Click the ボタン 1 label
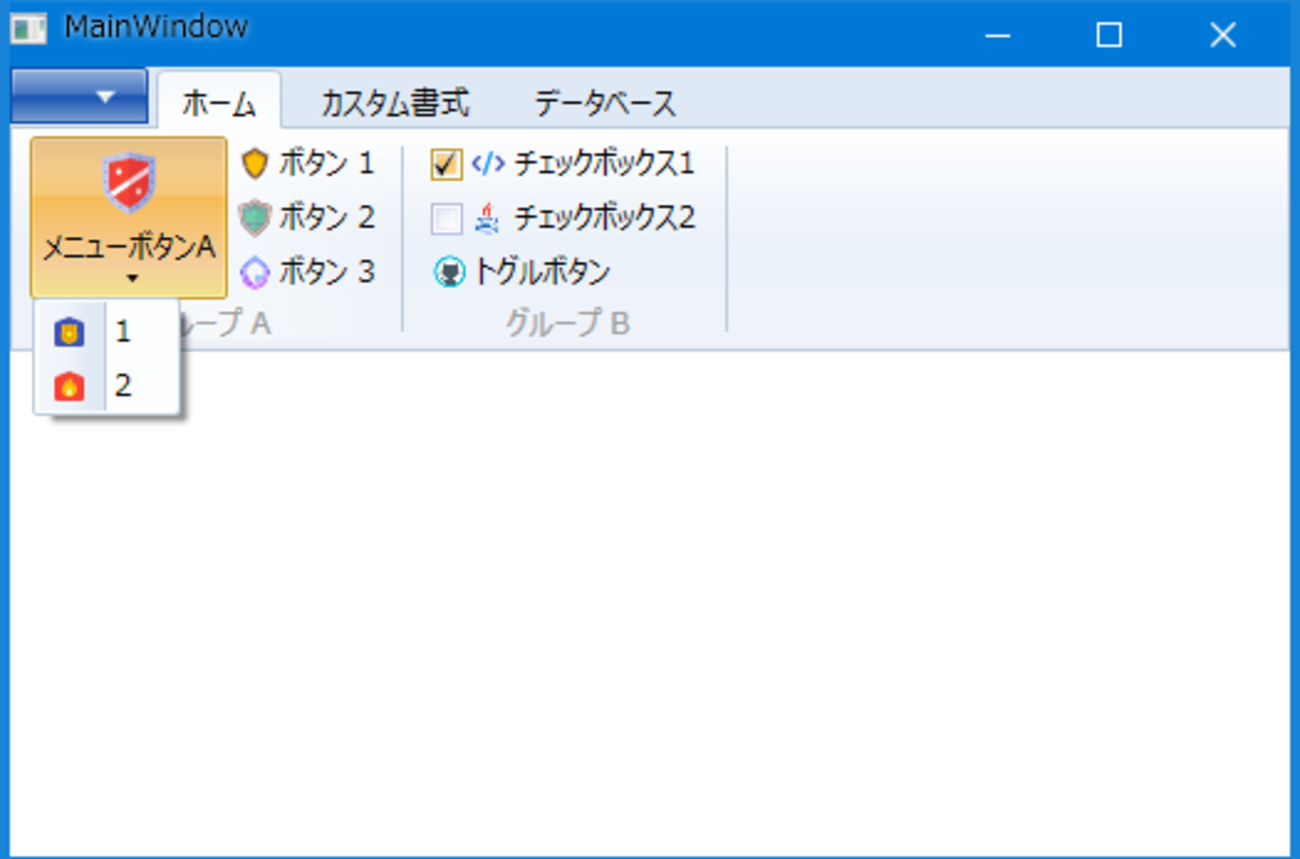Screen dimensions: 1300x859 point(327,163)
